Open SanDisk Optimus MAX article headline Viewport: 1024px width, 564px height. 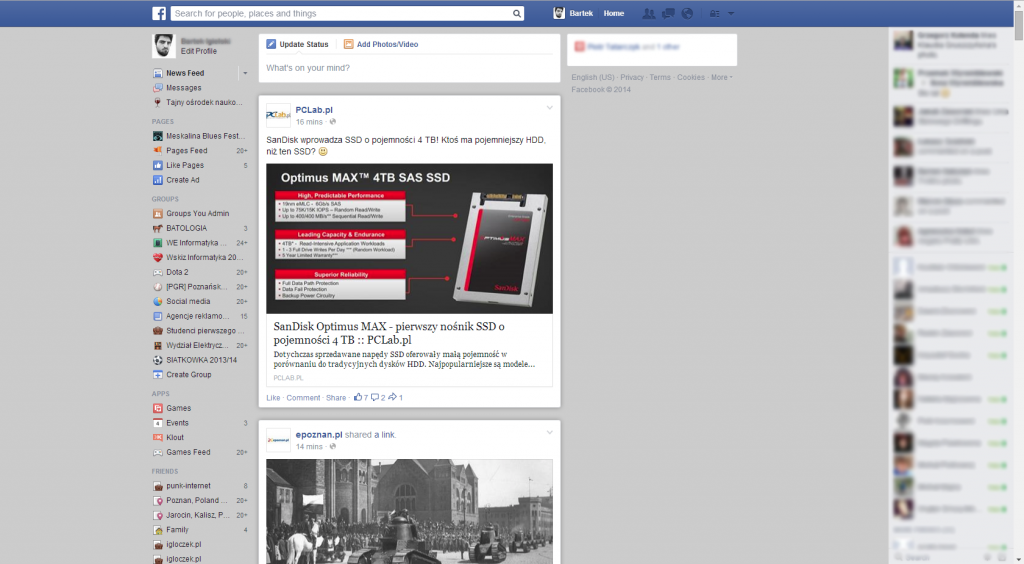(x=389, y=333)
